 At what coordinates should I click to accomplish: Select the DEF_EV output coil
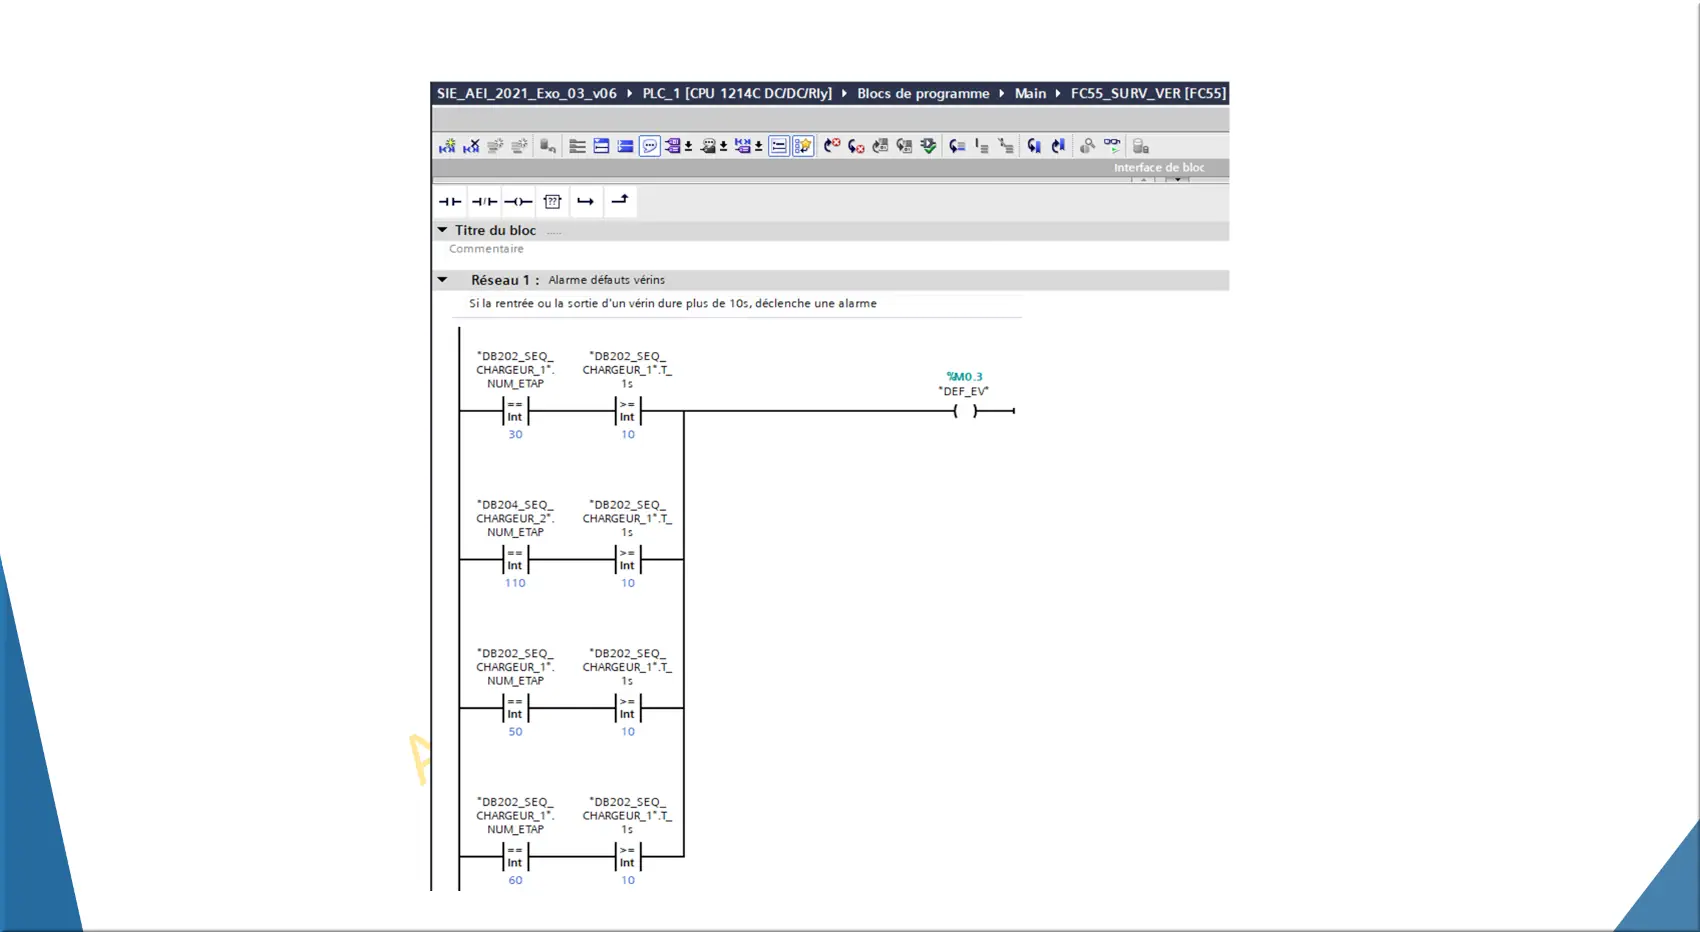965,411
